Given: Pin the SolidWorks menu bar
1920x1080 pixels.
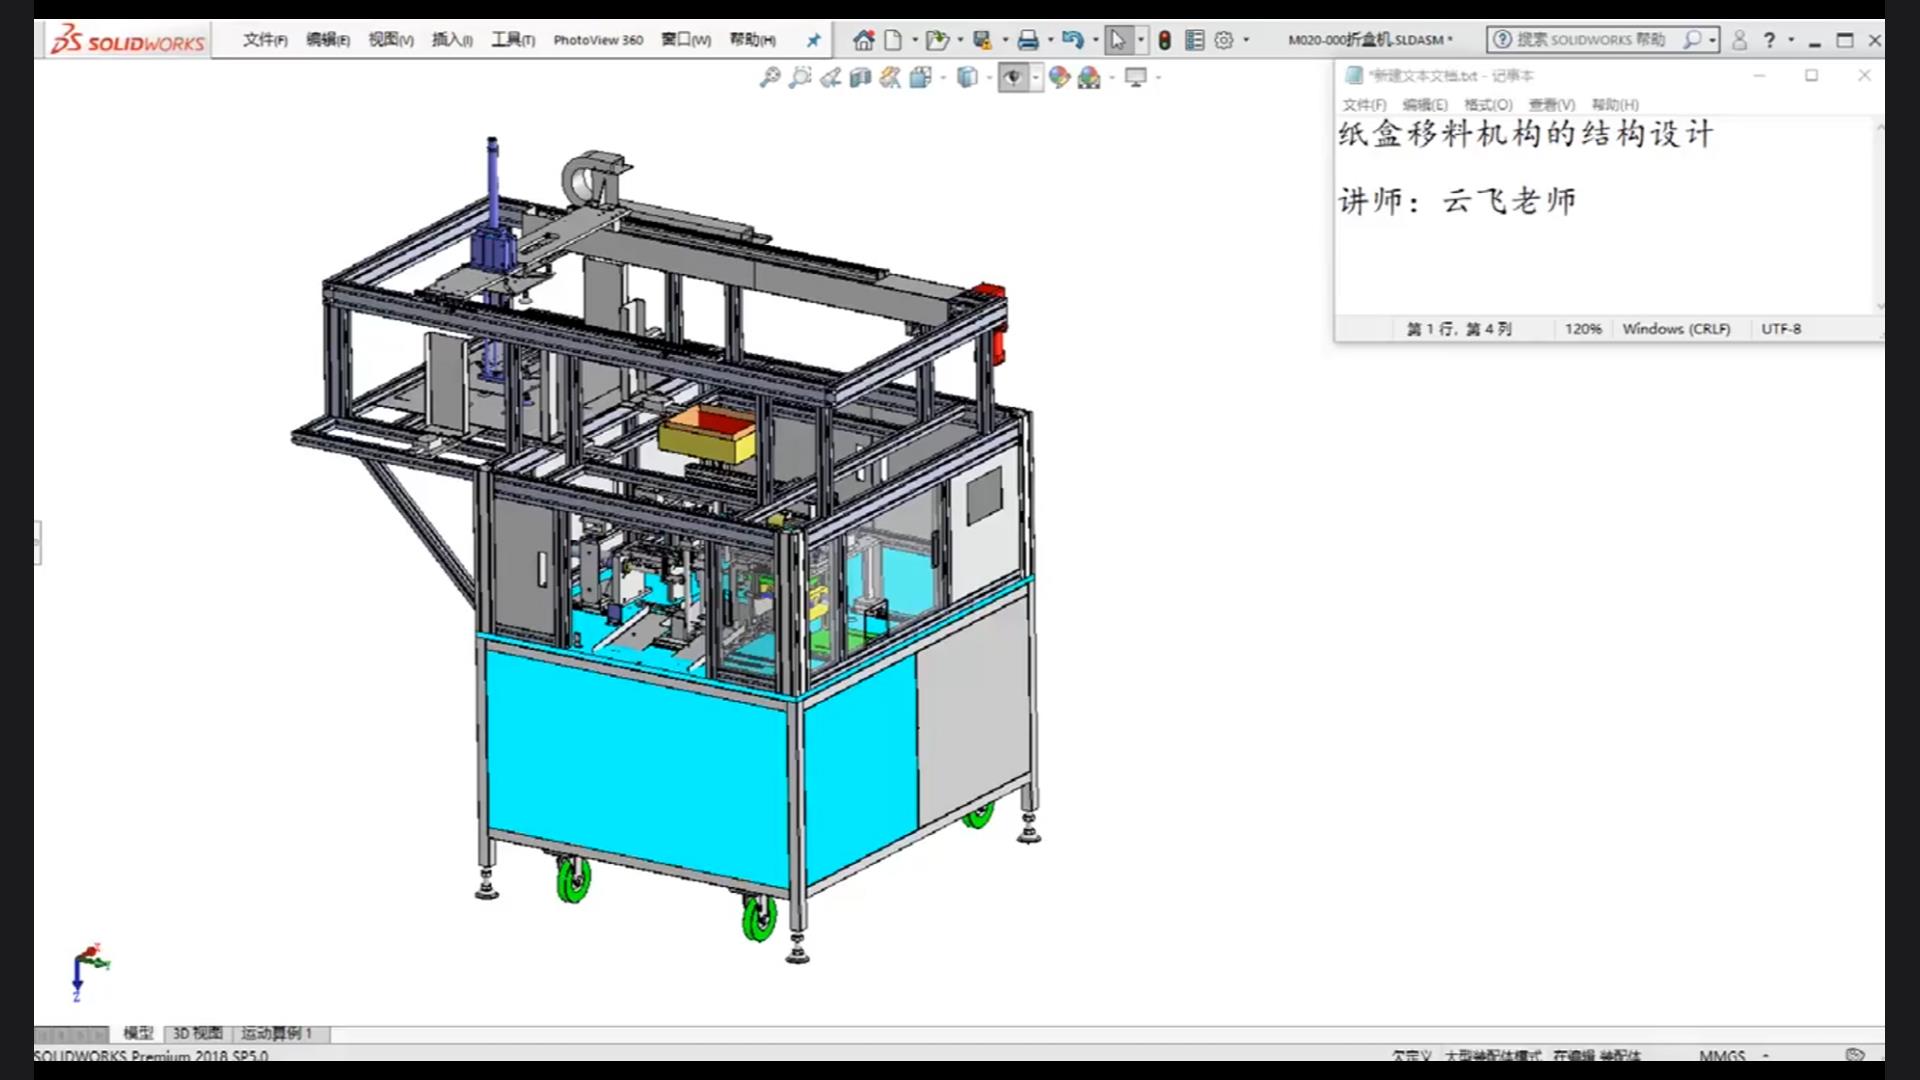Looking at the screenshot, I should (x=813, y=40).
